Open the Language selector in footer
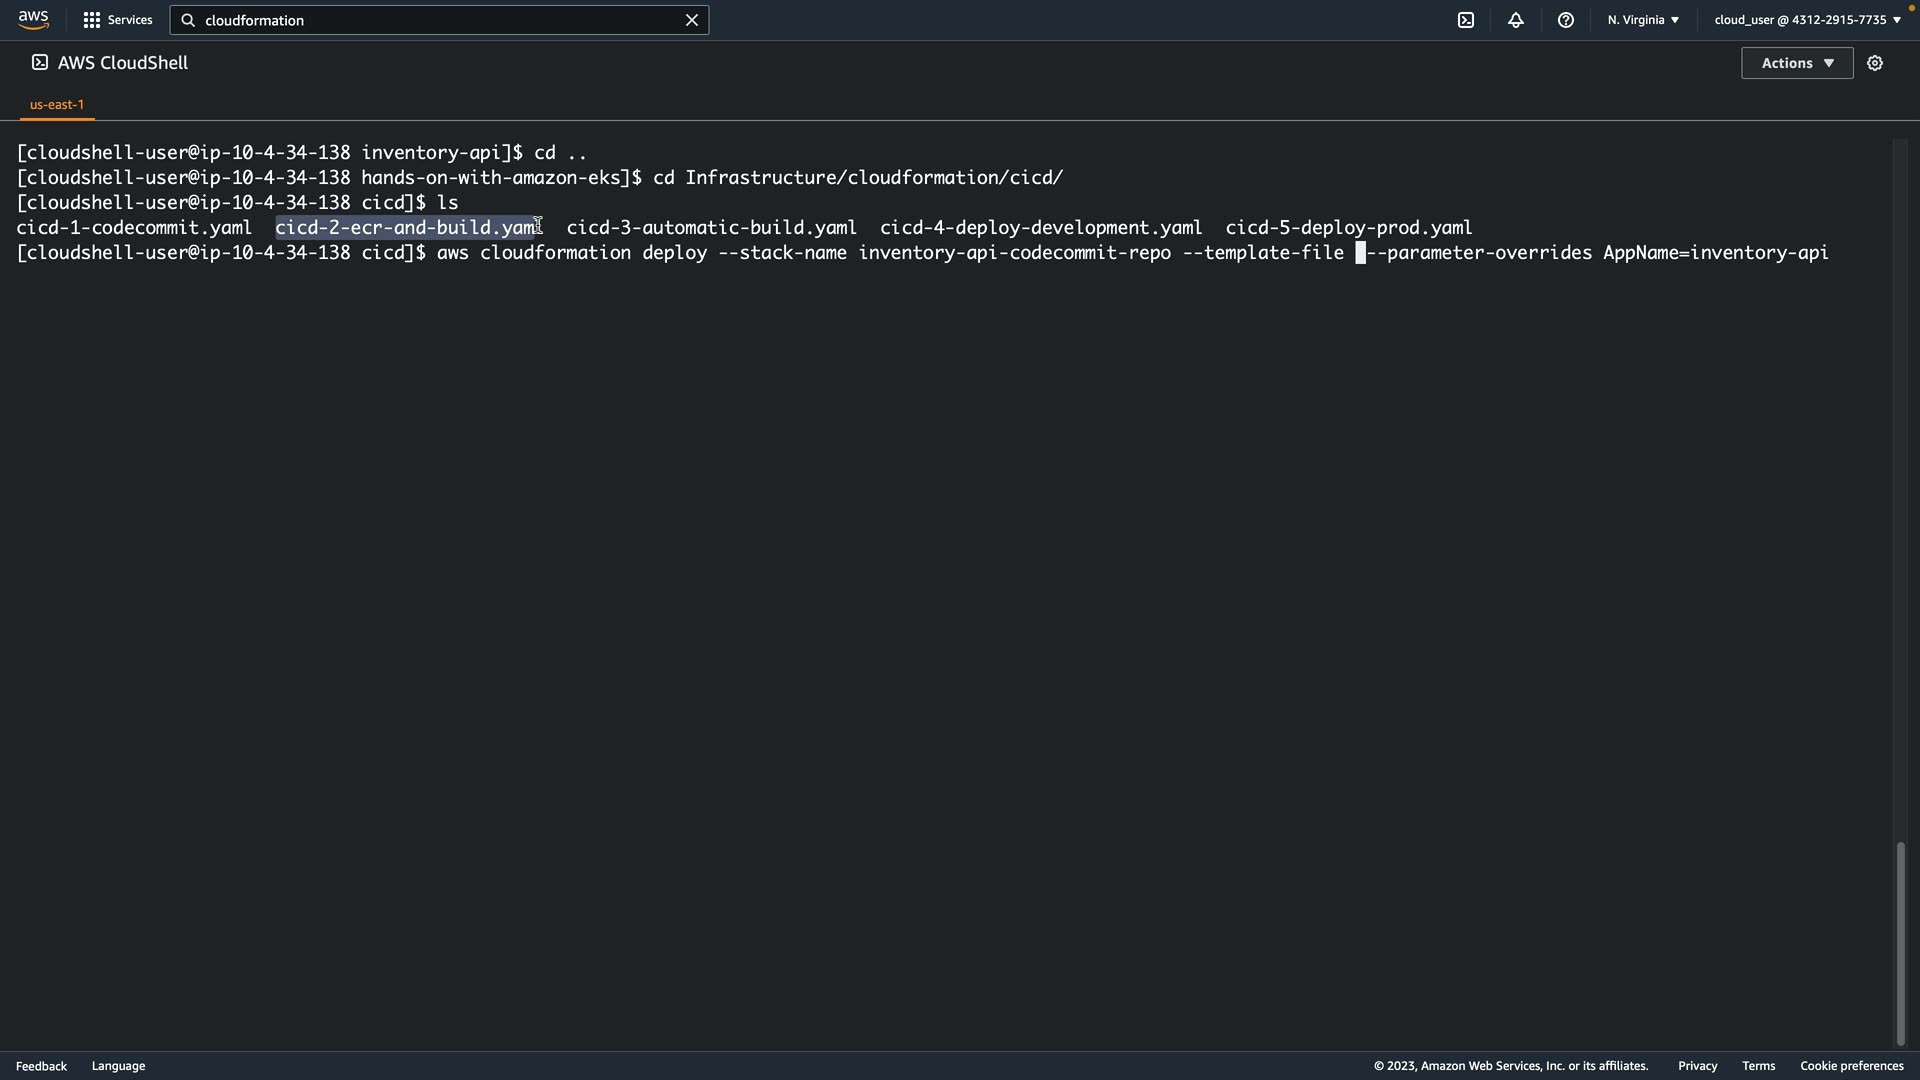This screenshot has height=1080, width=1920. point(118,1066)
